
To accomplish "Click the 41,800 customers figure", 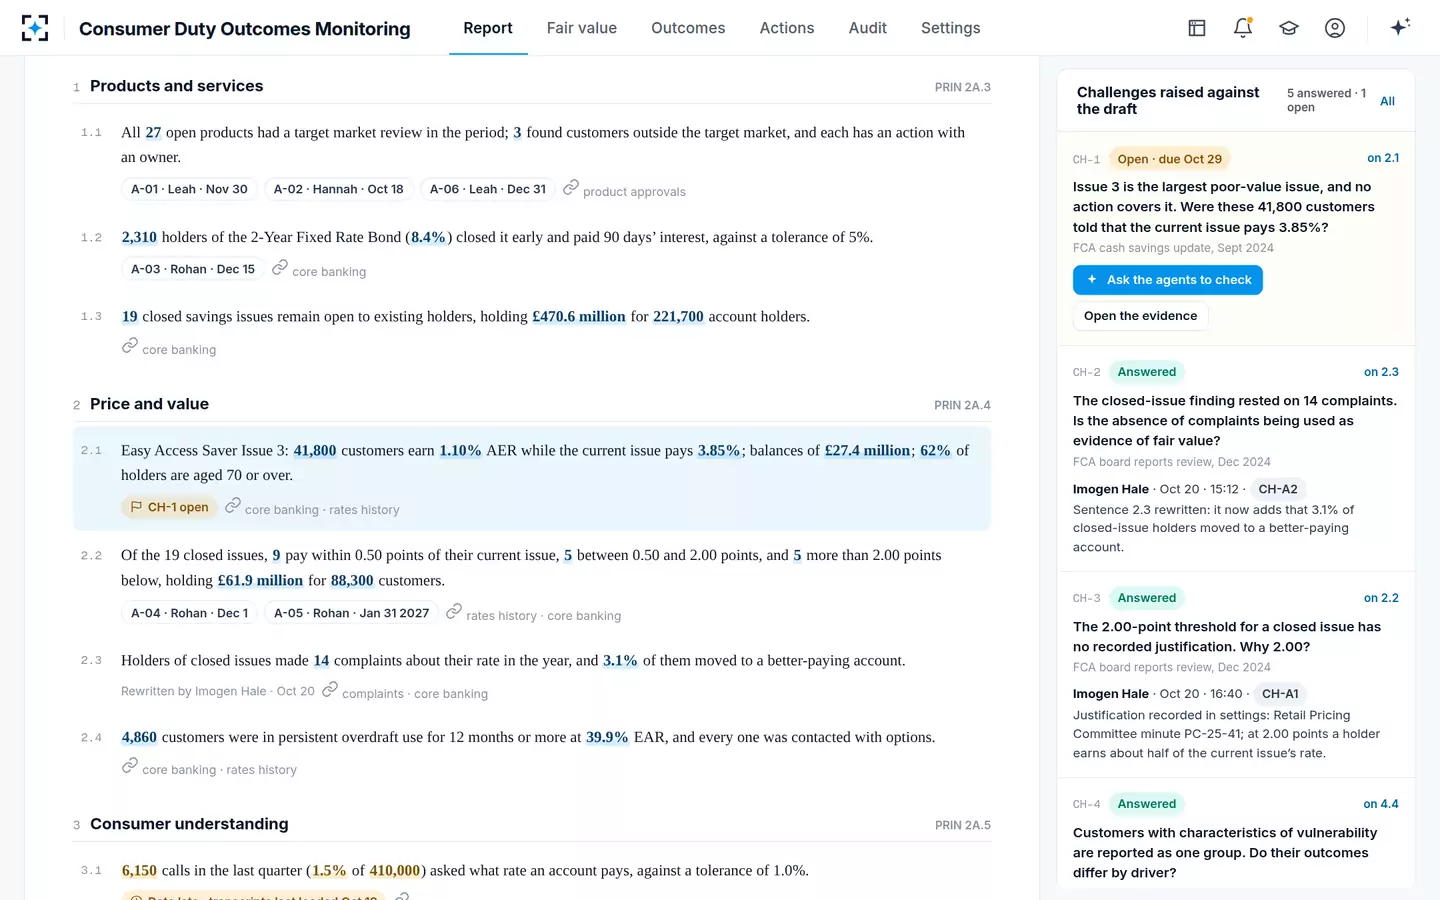I will tap(315, 451).
